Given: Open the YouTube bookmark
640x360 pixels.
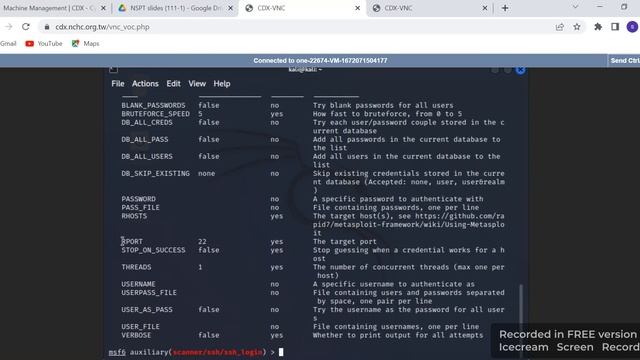Looking at the screenshot, I should [44, 44].
